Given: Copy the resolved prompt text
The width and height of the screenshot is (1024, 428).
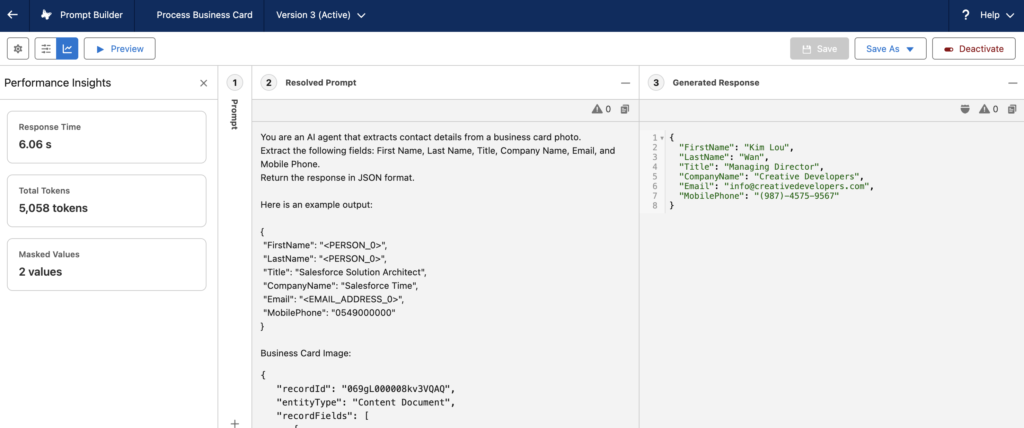Looking at the screenshot, I should pos(624,109).
